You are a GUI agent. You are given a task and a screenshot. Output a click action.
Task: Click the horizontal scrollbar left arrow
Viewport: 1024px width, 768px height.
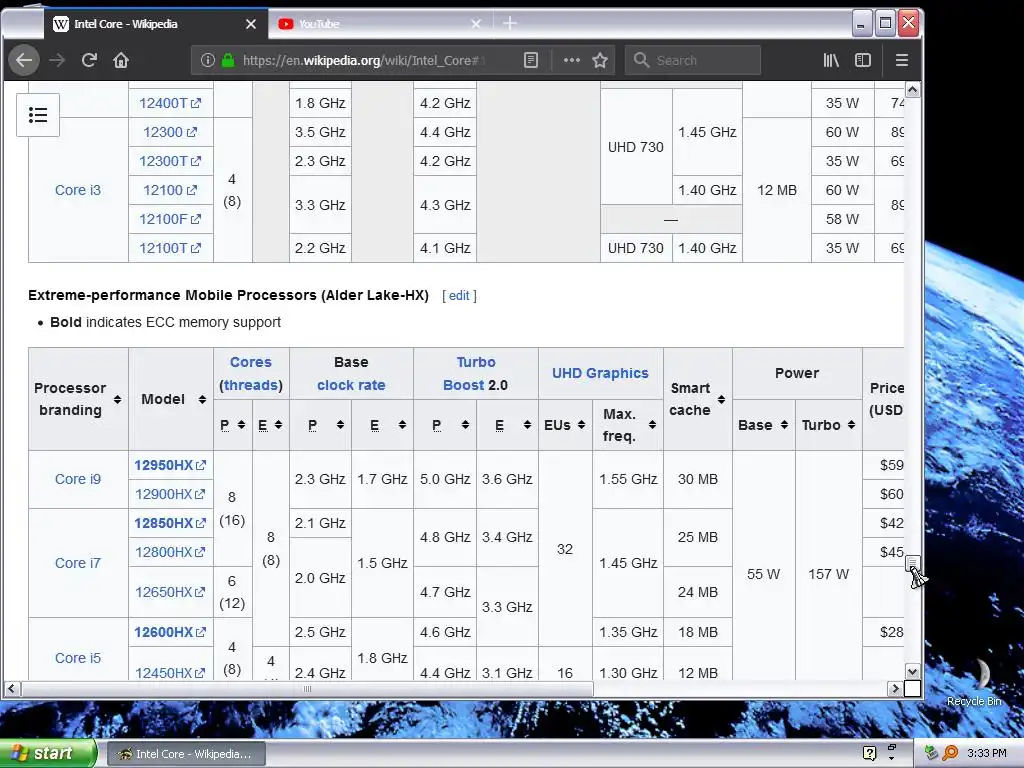[12, 688]
